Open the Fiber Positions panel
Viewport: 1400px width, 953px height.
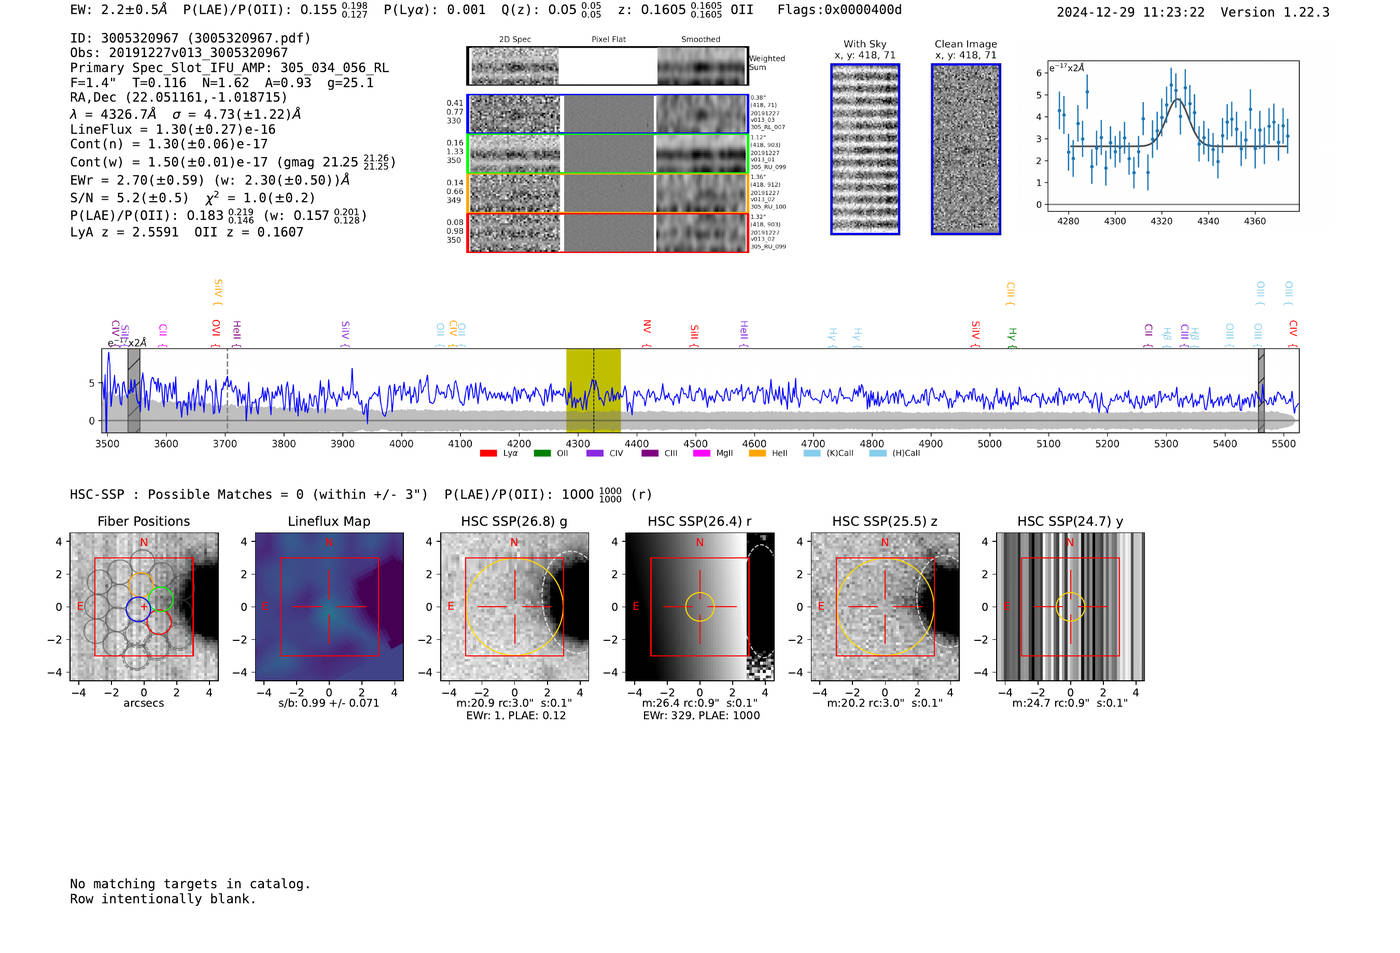point(144,607)
